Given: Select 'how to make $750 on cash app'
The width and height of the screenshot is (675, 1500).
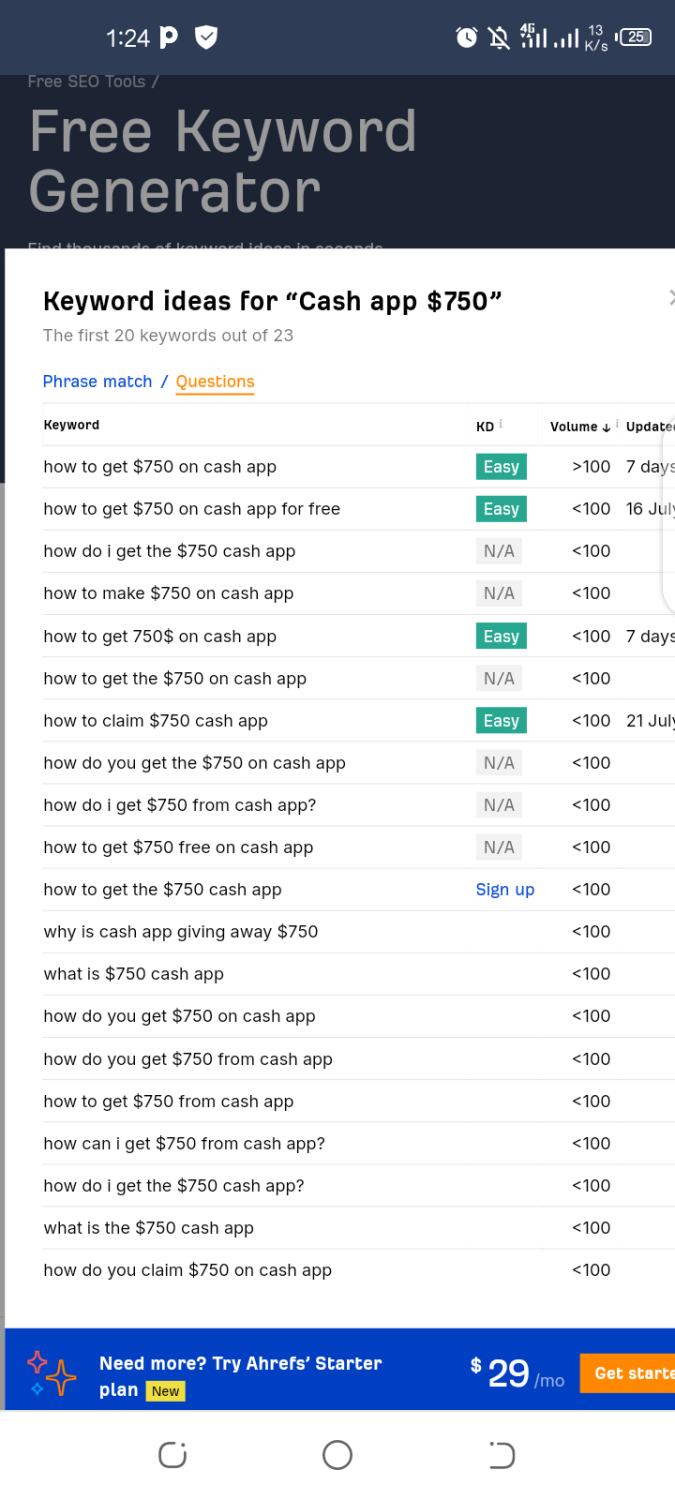Looking at the screenshot, I should [x=168, y=593].
